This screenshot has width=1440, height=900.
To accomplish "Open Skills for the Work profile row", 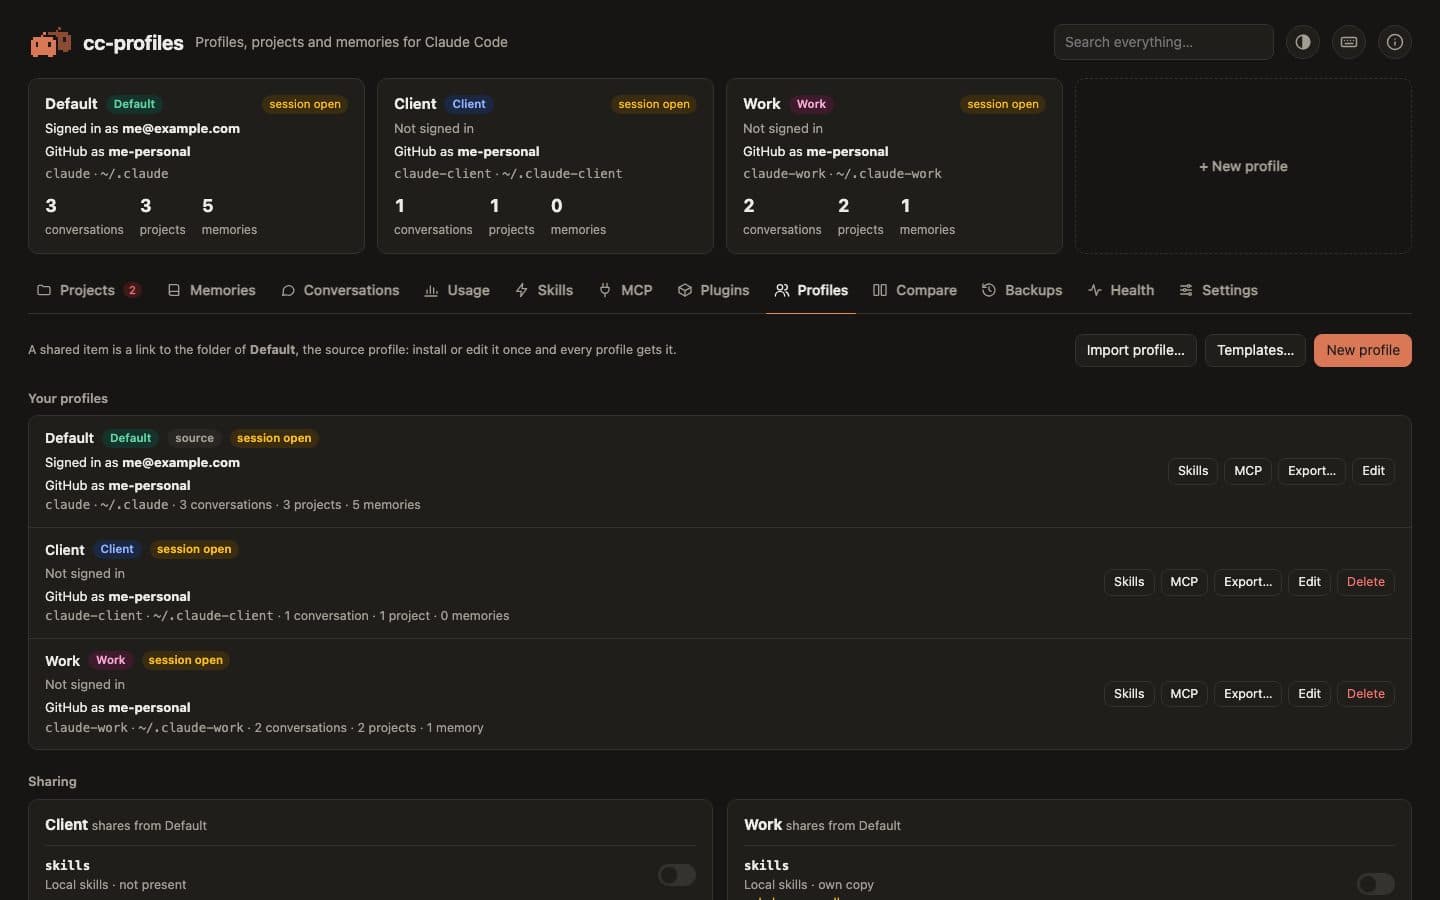I will tap(1129, 694).
